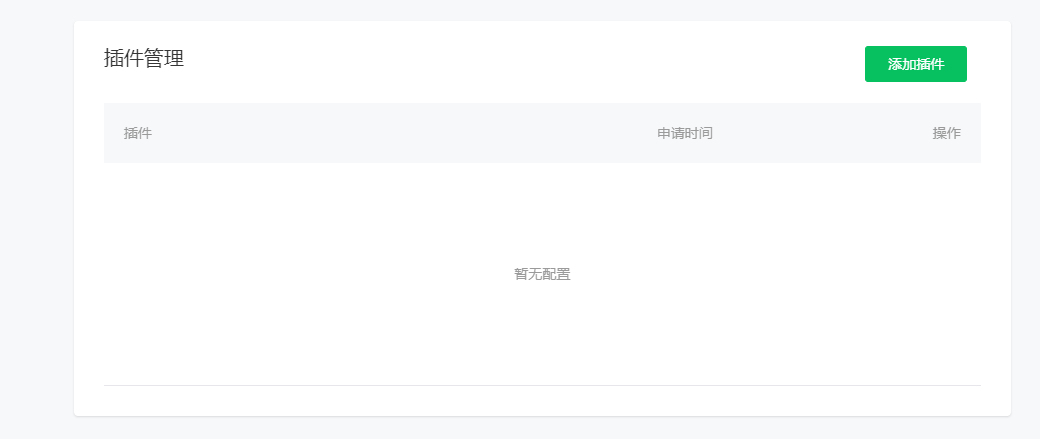Click the no-configuration message 暂无配置
The image size is (1040, 439).
coord(543,274)
